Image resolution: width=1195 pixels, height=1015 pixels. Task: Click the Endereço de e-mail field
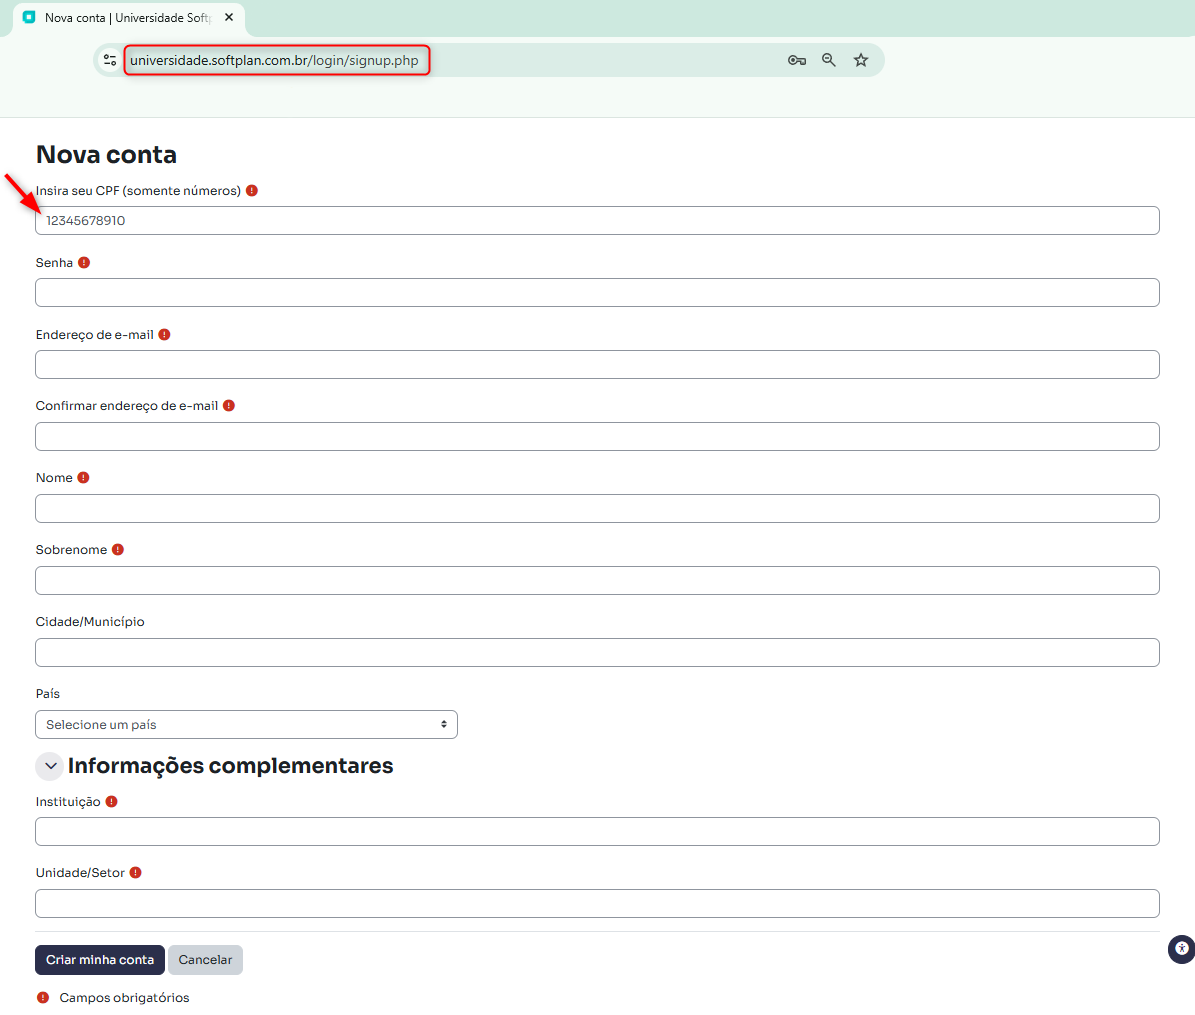click(597, 365)
